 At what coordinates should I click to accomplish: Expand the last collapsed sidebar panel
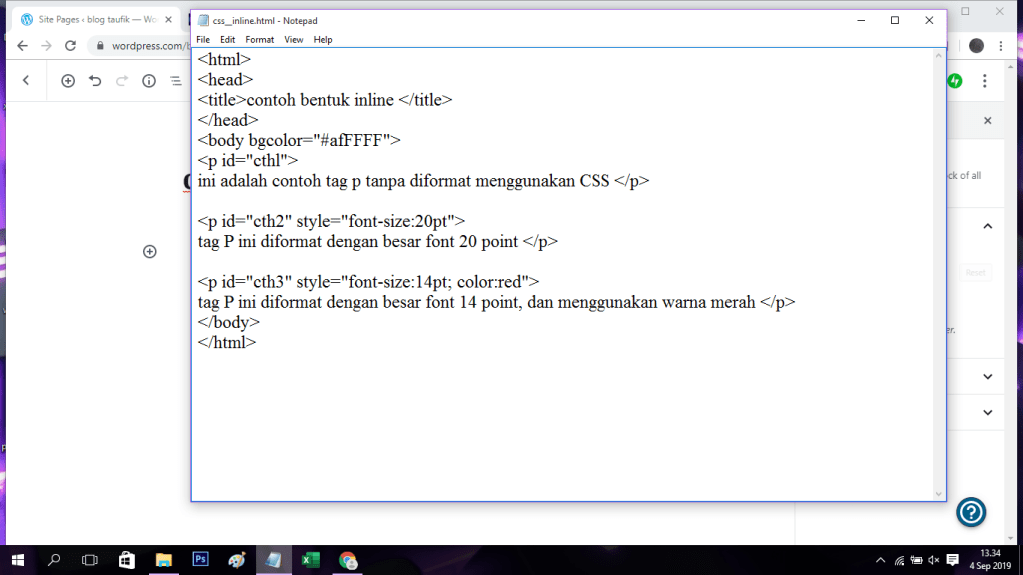pos(987,412)
